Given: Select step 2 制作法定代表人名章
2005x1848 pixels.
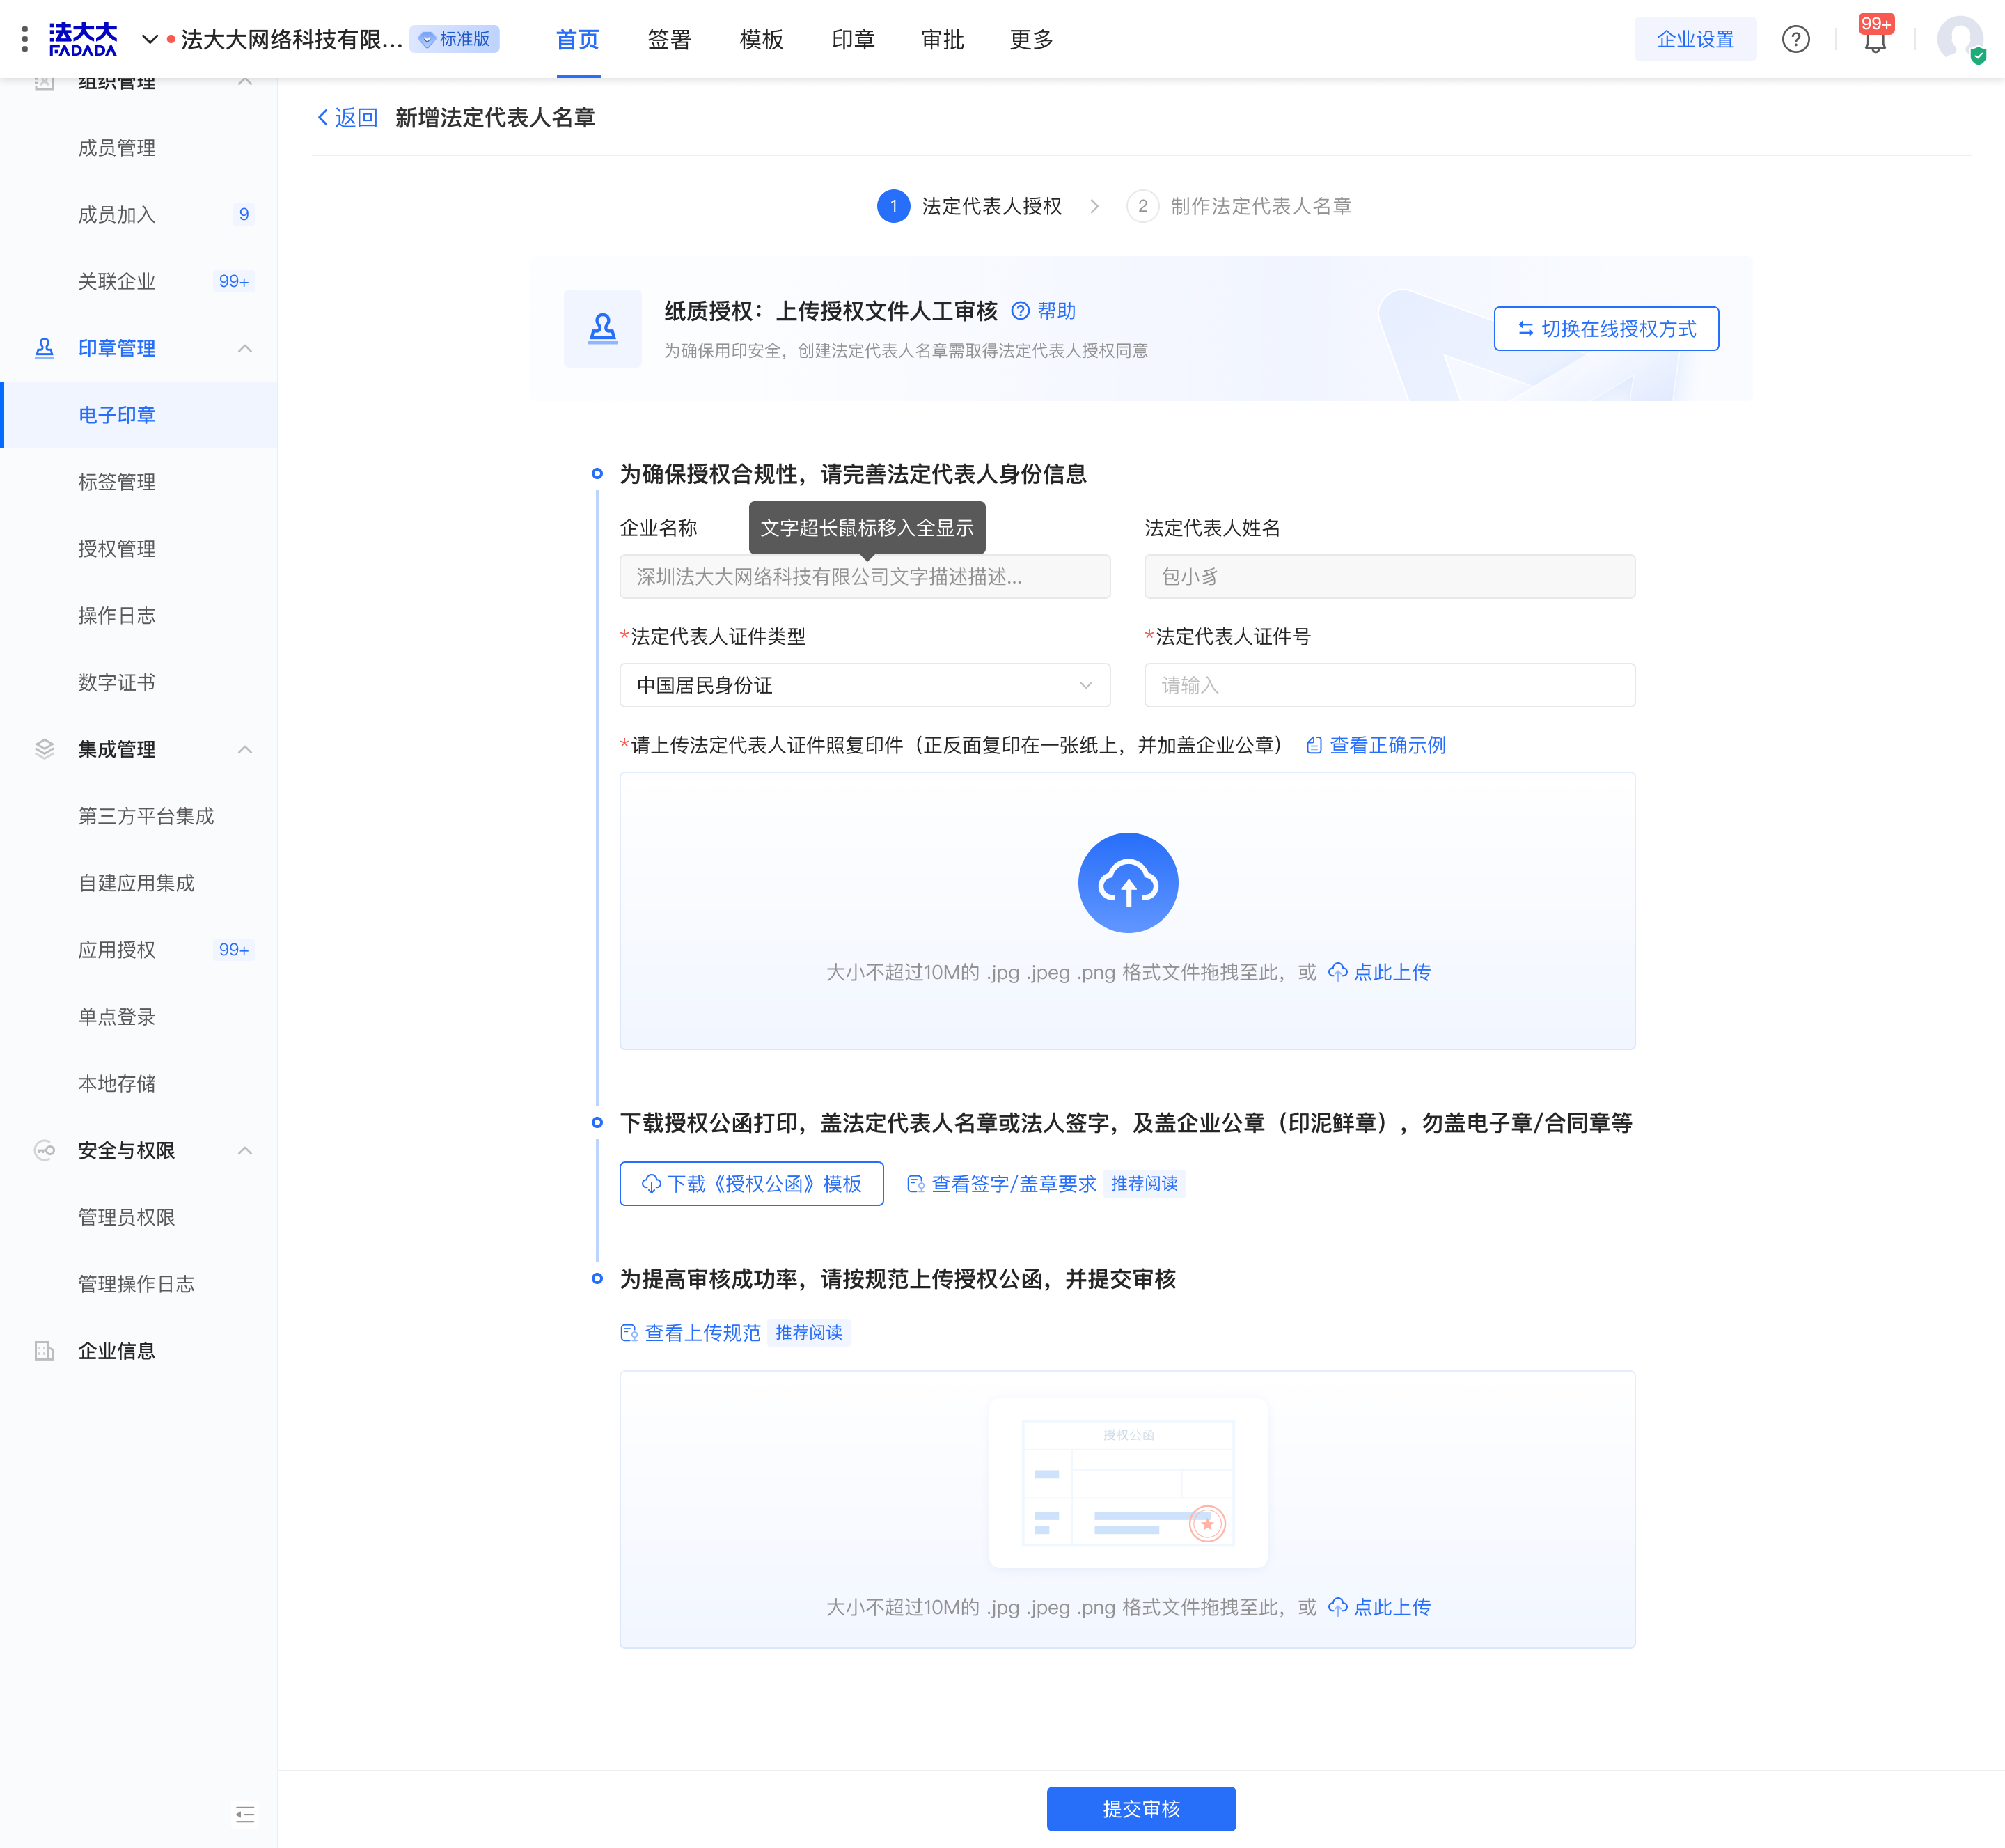Looking at the screenshot, I should pos(1239,206).
